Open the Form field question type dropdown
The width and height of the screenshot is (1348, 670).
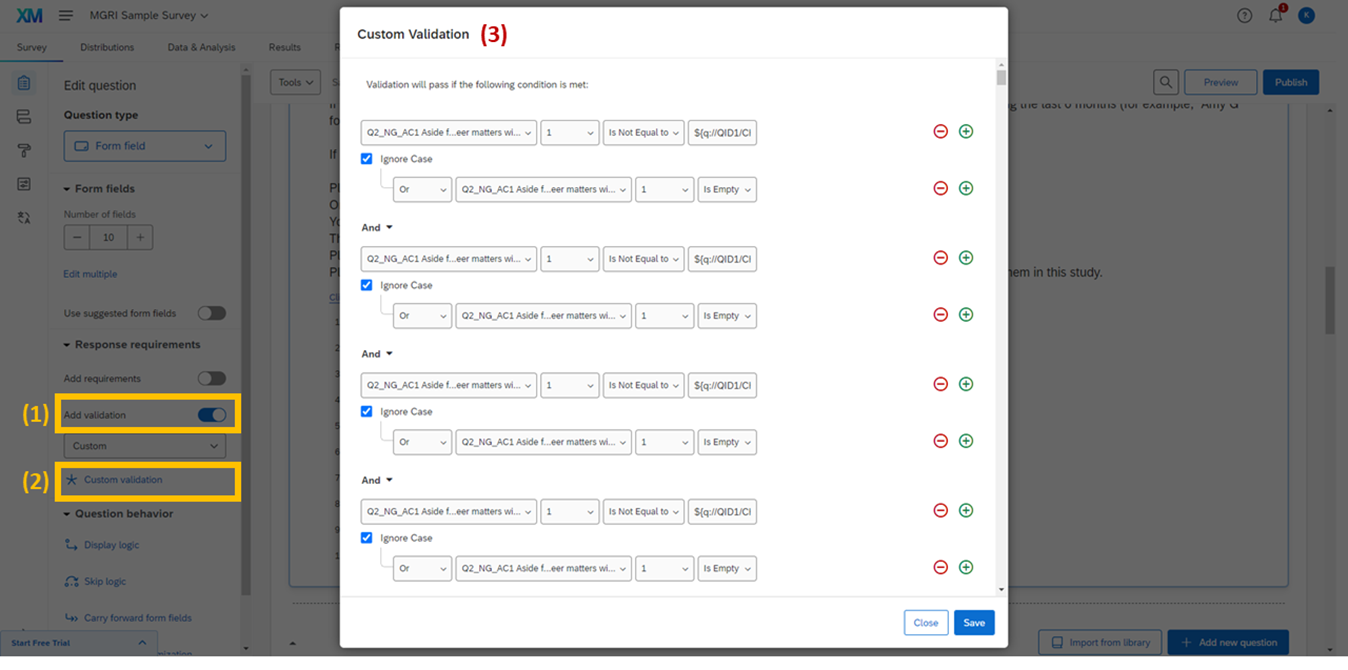coord(144,145)
